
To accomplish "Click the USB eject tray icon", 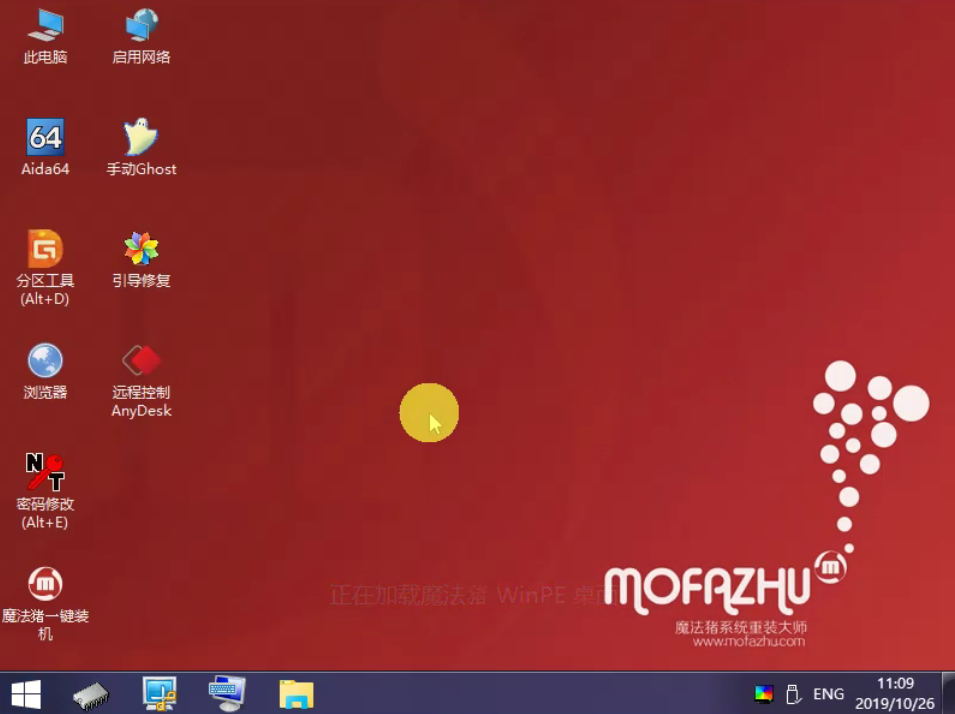I will click(793, 694).
